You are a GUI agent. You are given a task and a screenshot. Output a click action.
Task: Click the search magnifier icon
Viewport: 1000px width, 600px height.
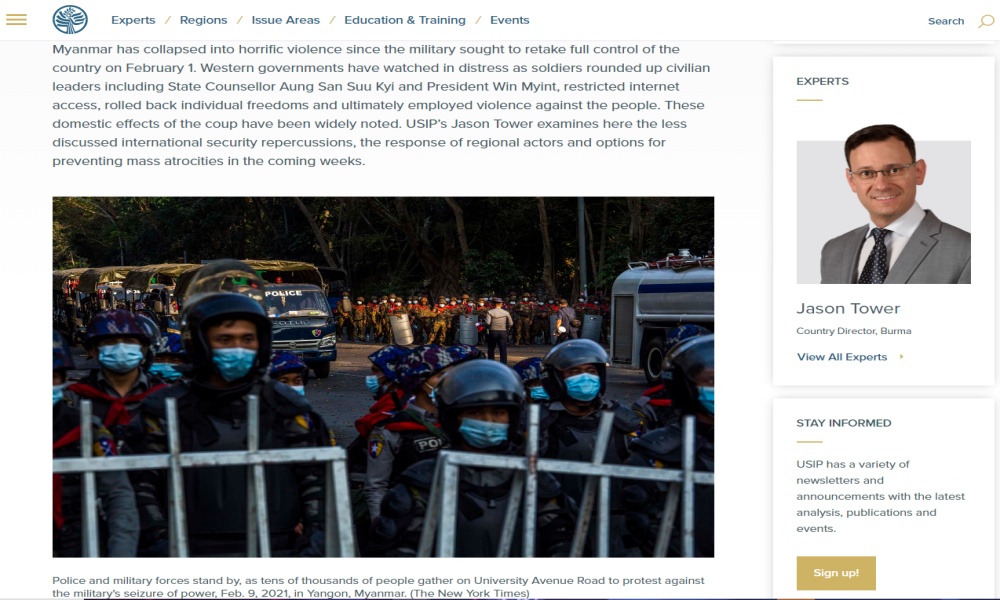[x=986, y=21]
